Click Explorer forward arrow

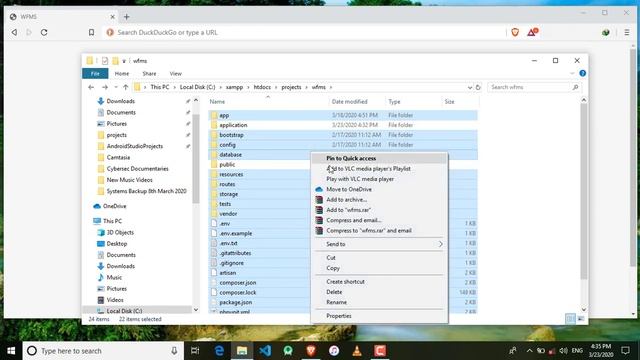click(105, 87)
